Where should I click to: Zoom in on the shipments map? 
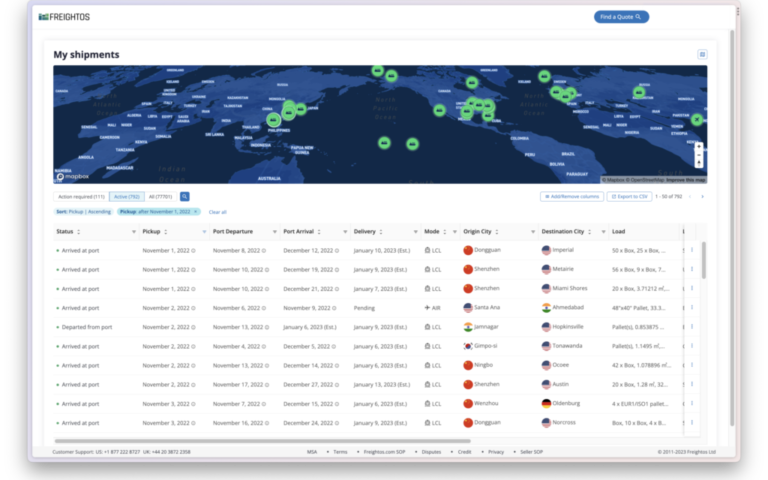pos(698,147)
